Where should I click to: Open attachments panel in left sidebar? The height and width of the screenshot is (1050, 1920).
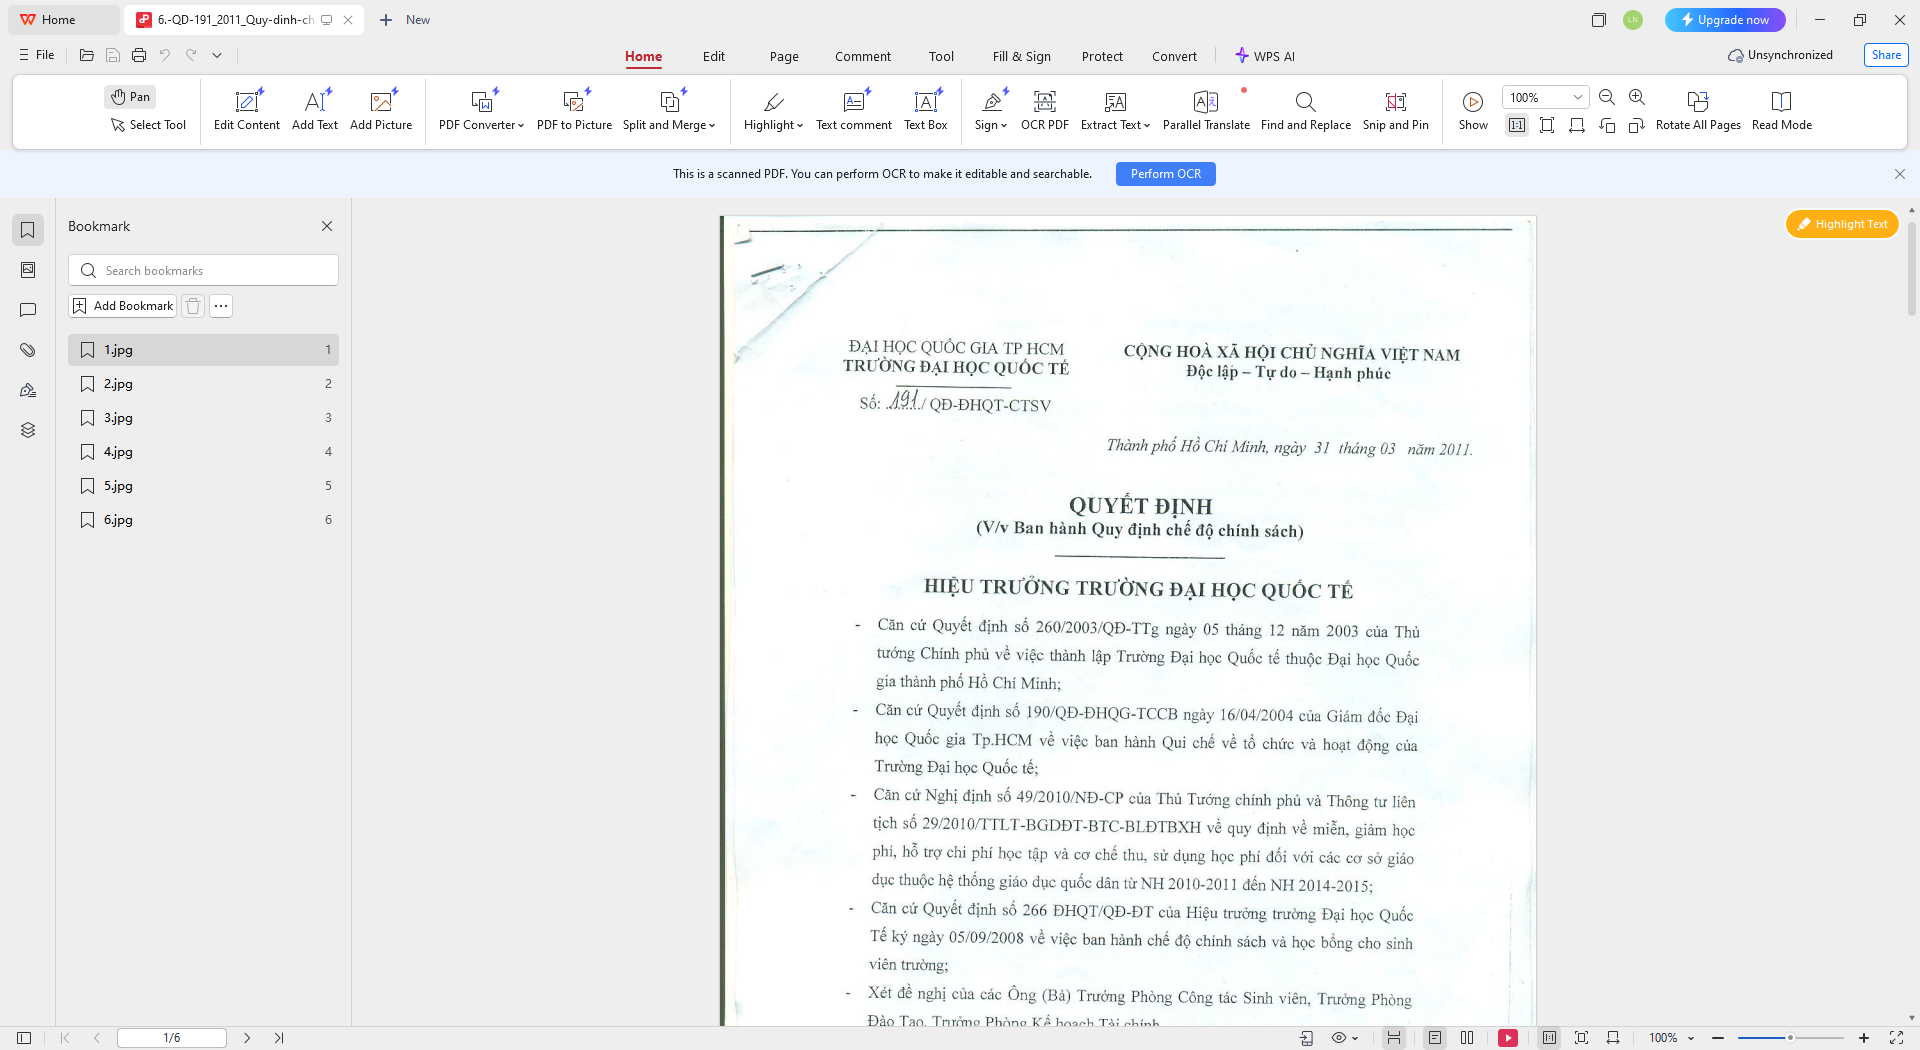tap(28, 350)
